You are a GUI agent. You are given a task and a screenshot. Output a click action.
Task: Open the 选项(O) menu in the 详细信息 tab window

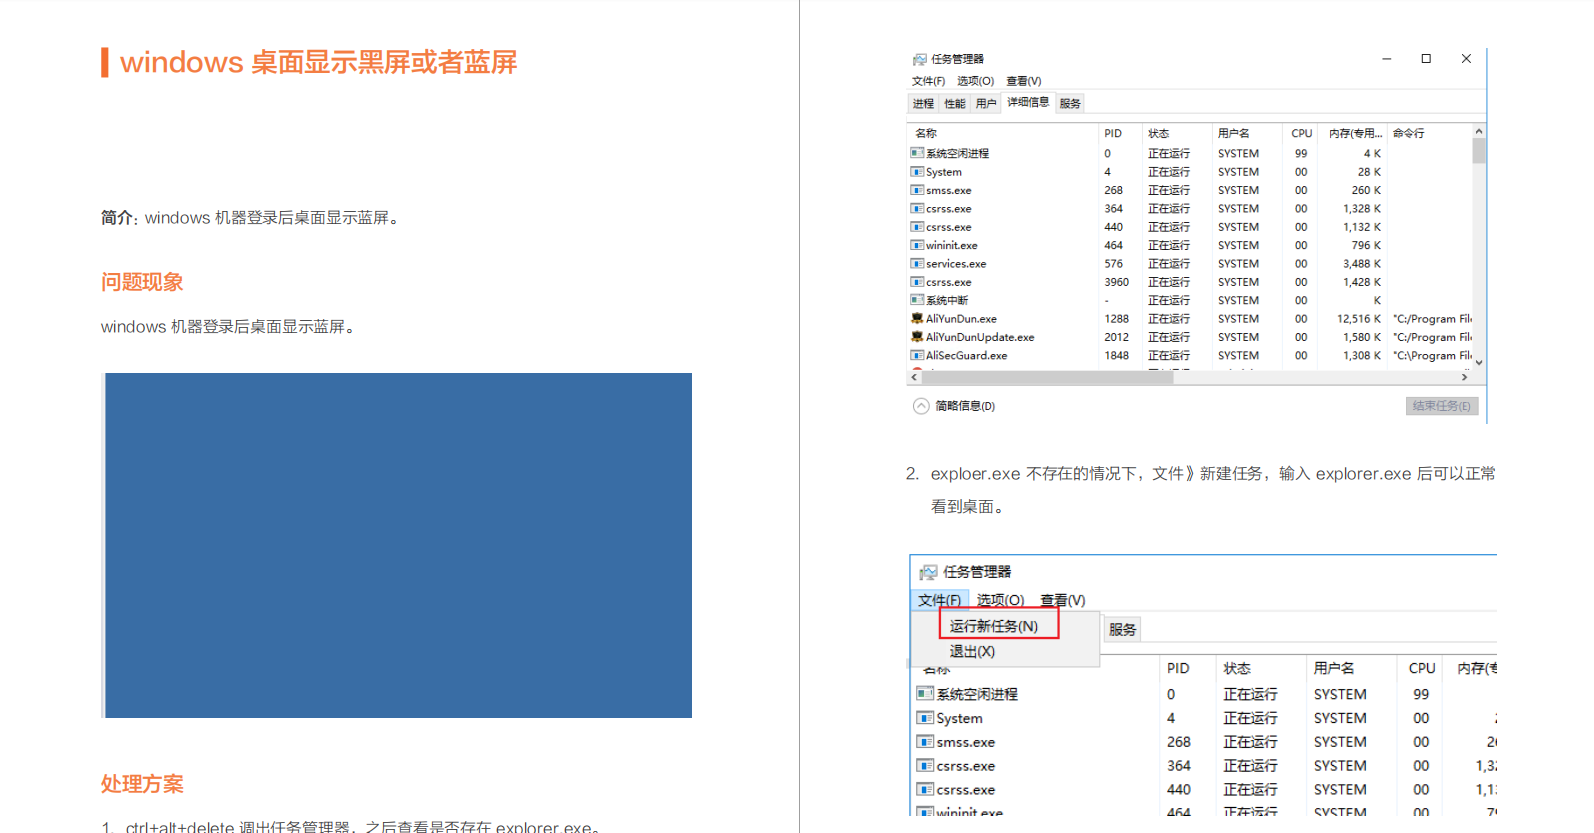click(x=975, y=81)
